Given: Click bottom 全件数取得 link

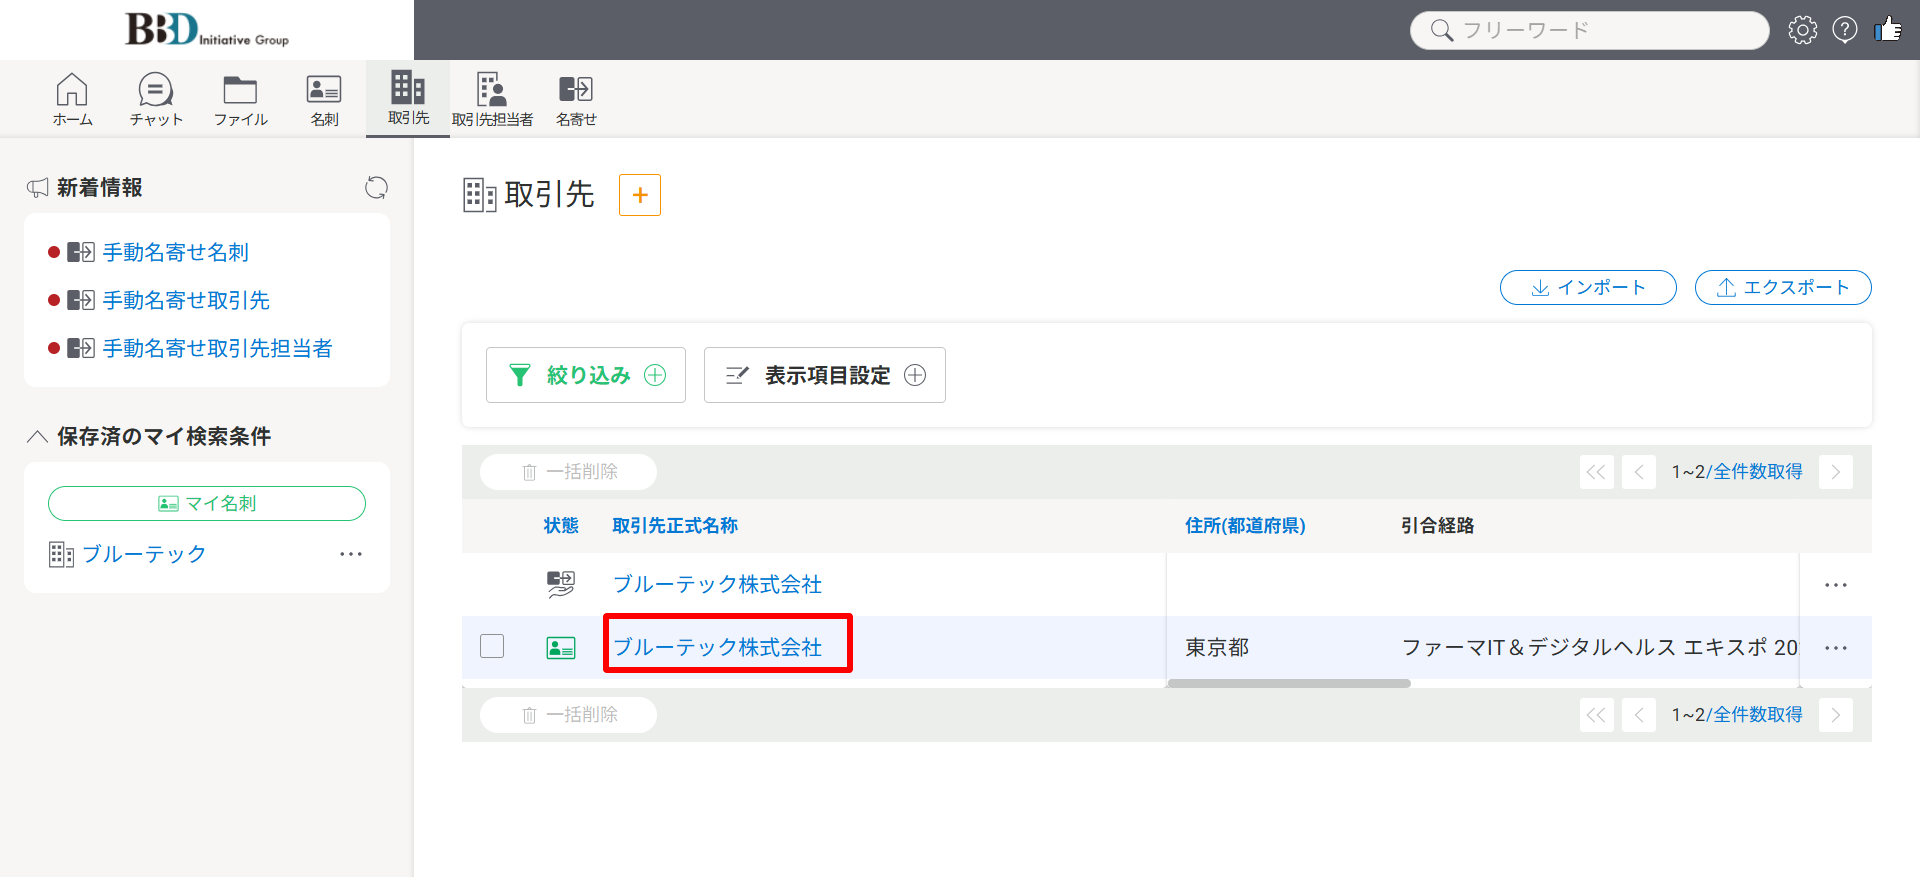Looking at the screenshot, I should (1758, 715).
